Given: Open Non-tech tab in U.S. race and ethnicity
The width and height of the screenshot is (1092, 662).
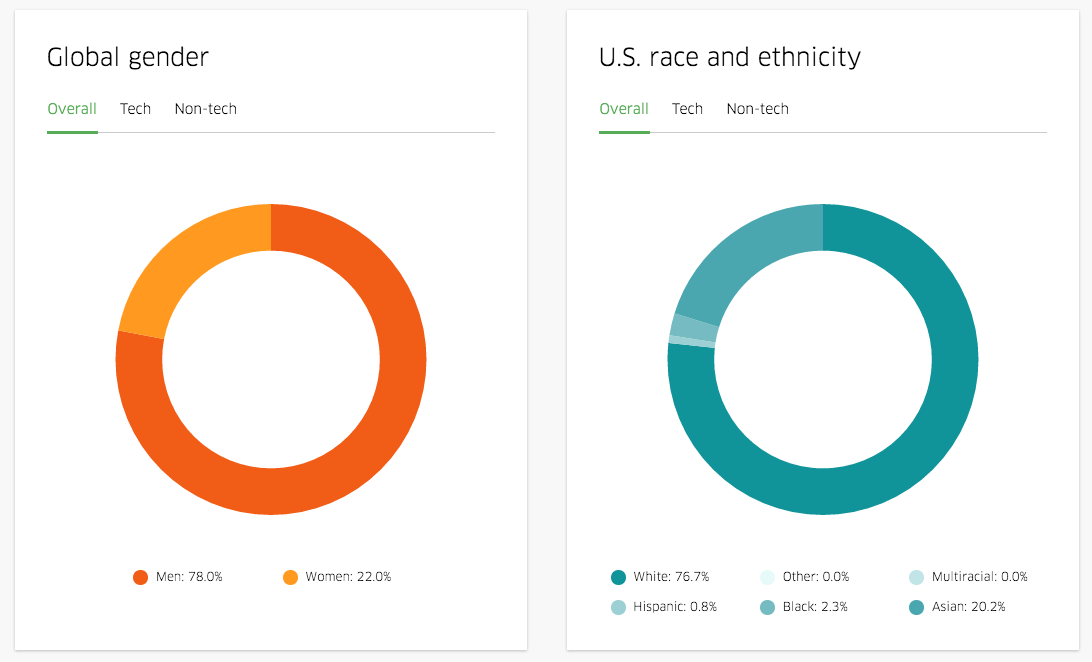Looking at the screenshot, I should coord(757,109).
